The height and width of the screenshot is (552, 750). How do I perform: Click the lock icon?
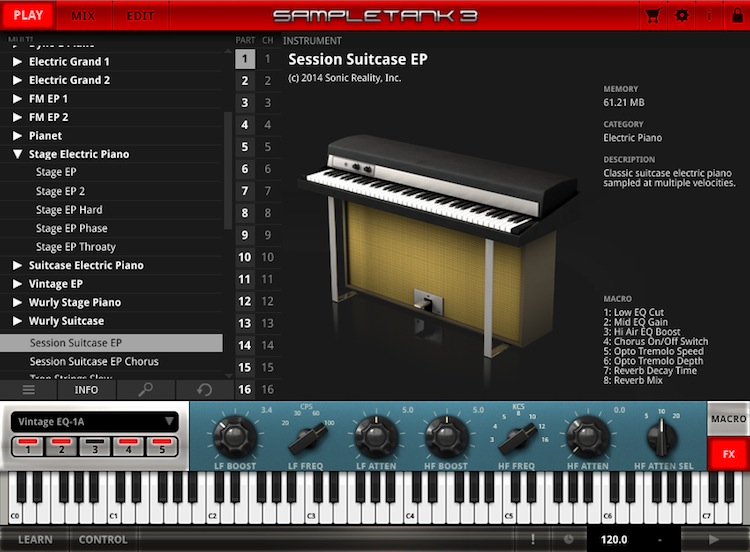[737, 15]
